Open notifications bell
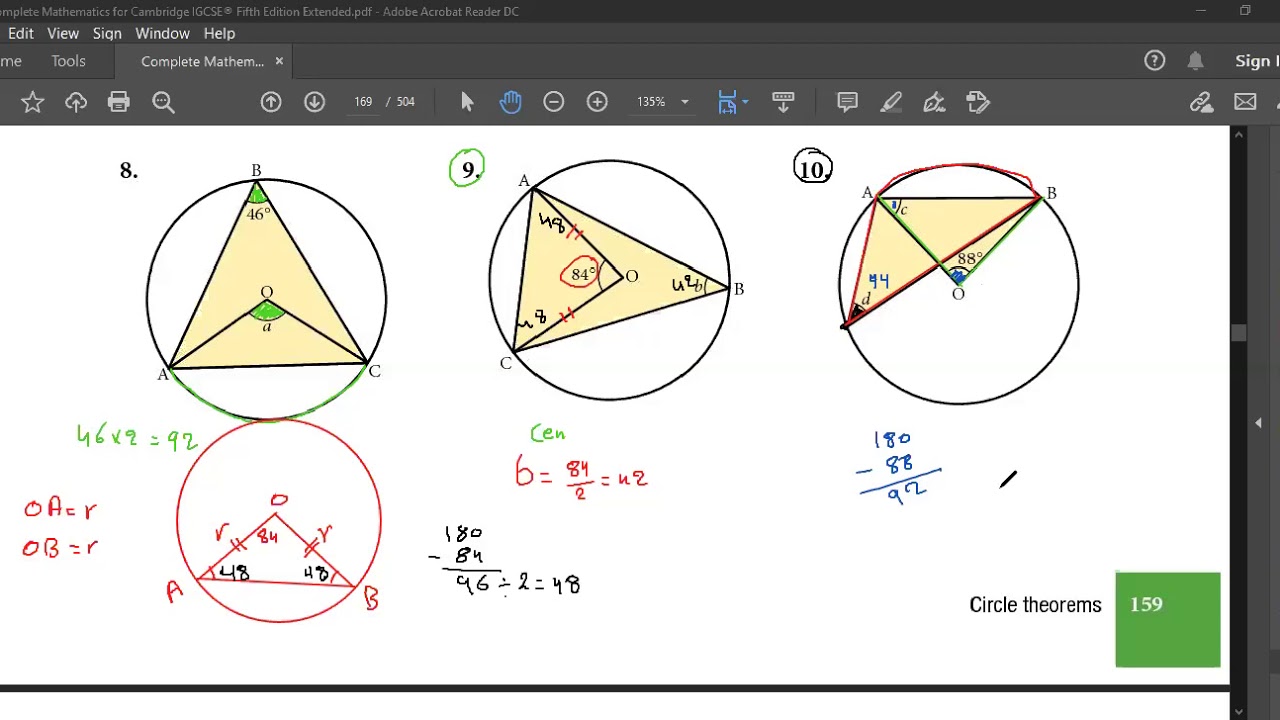Image resolution: width=1280 pixels, height=720 pixels. [x=1195, y=61]
